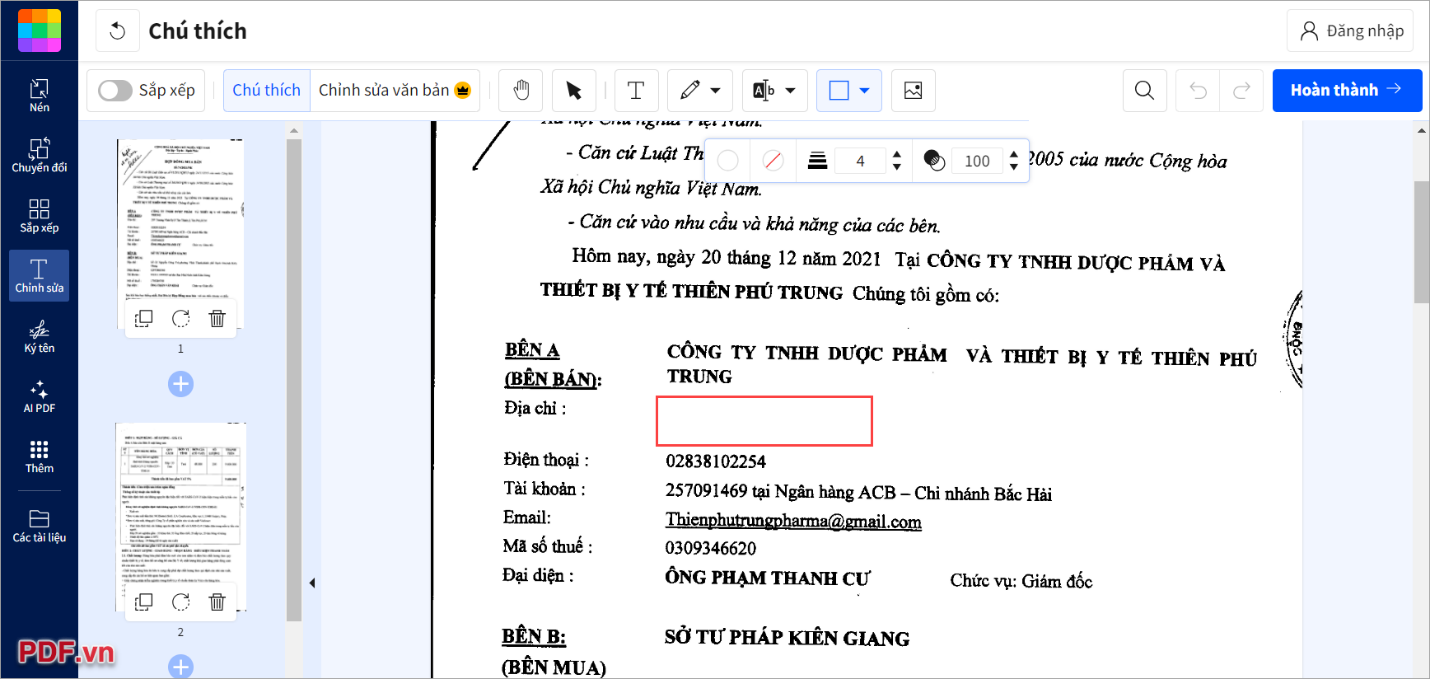Image resolution: width=1430 pixels, height=679 pixels.
Task: Click the Hoàn thành button
Action: (x=1347, y=90)
